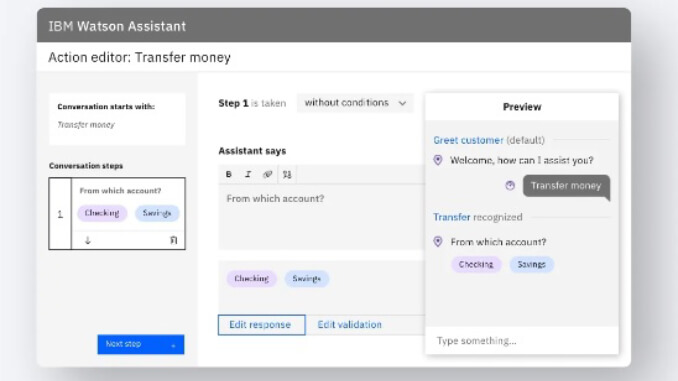Click the Savings chip in conversation step 1 card
This screenshot has width=678, height=381.
coord(157,213)
